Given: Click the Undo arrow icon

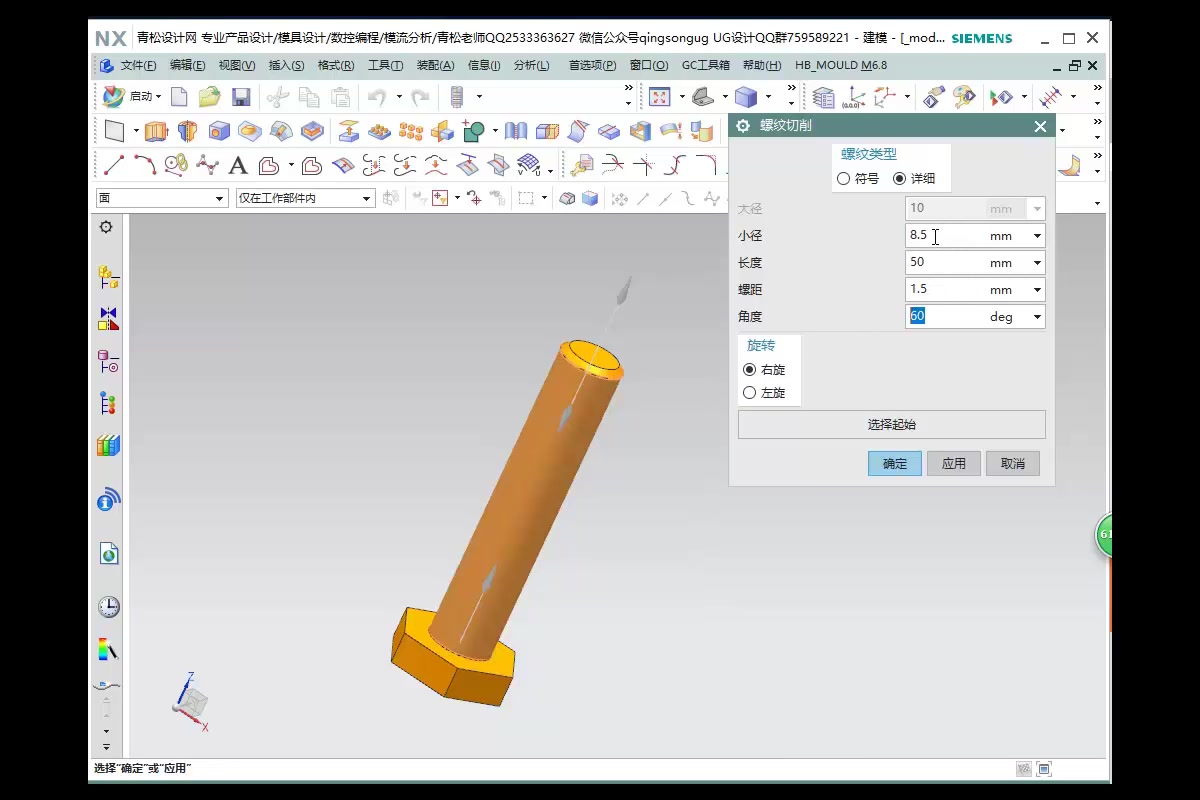Looking at the screenshot, I should tap(377, 97).
